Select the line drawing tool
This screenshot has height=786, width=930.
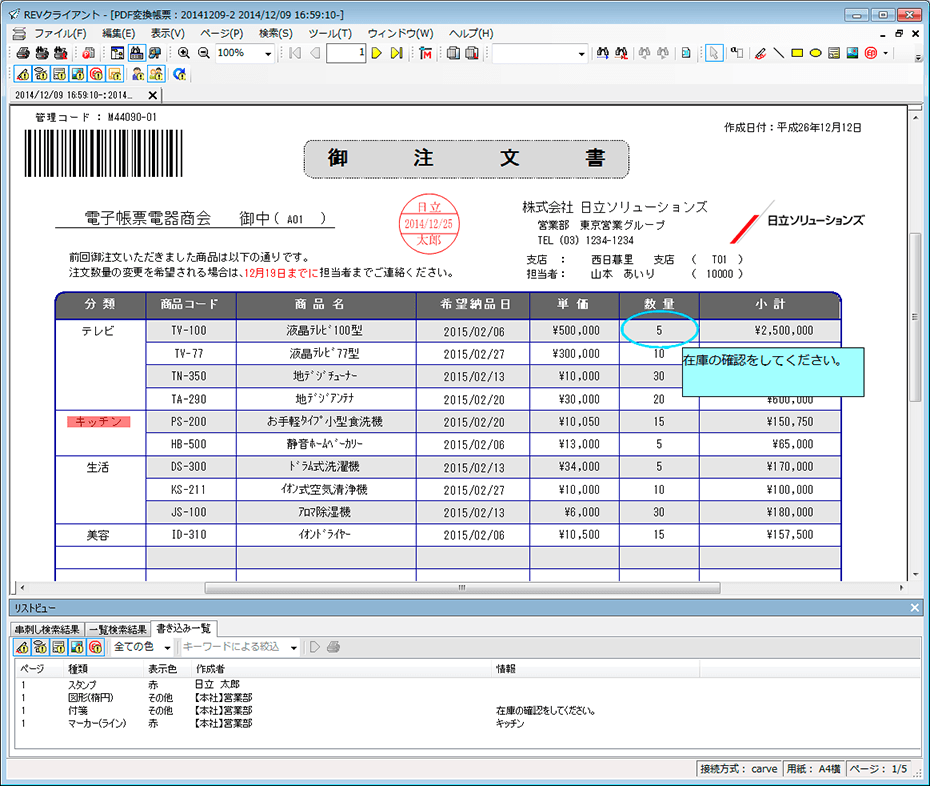click(x=779, y=53)
